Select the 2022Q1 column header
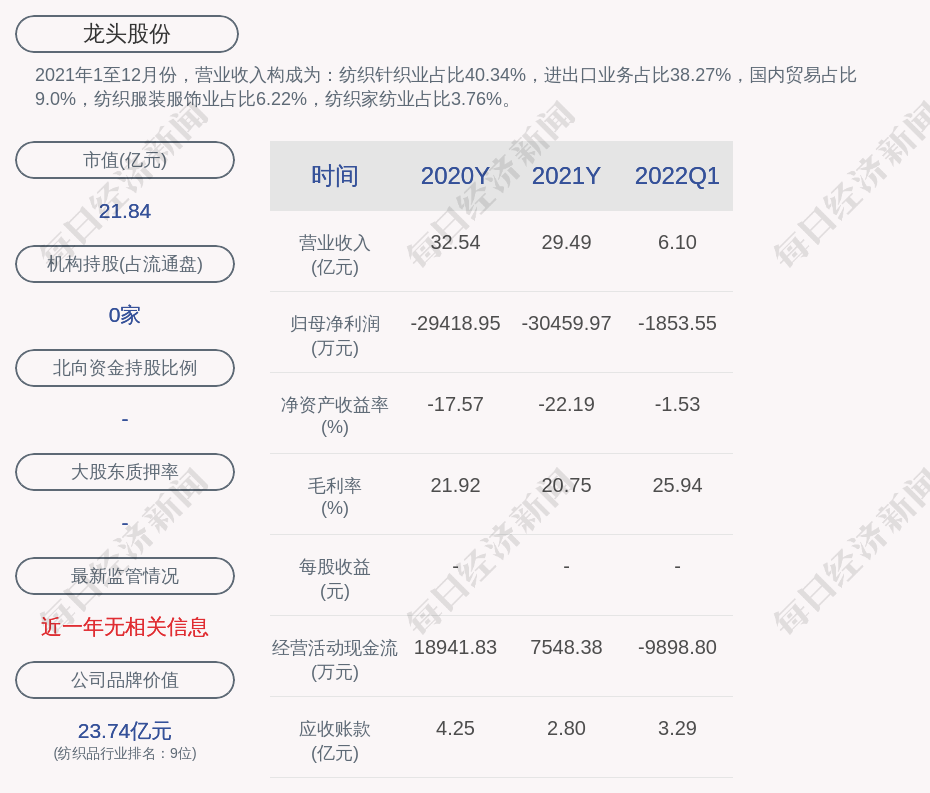The width and height of the screenshot is (930, 793). pyautogui.click(x=677, y=176)
